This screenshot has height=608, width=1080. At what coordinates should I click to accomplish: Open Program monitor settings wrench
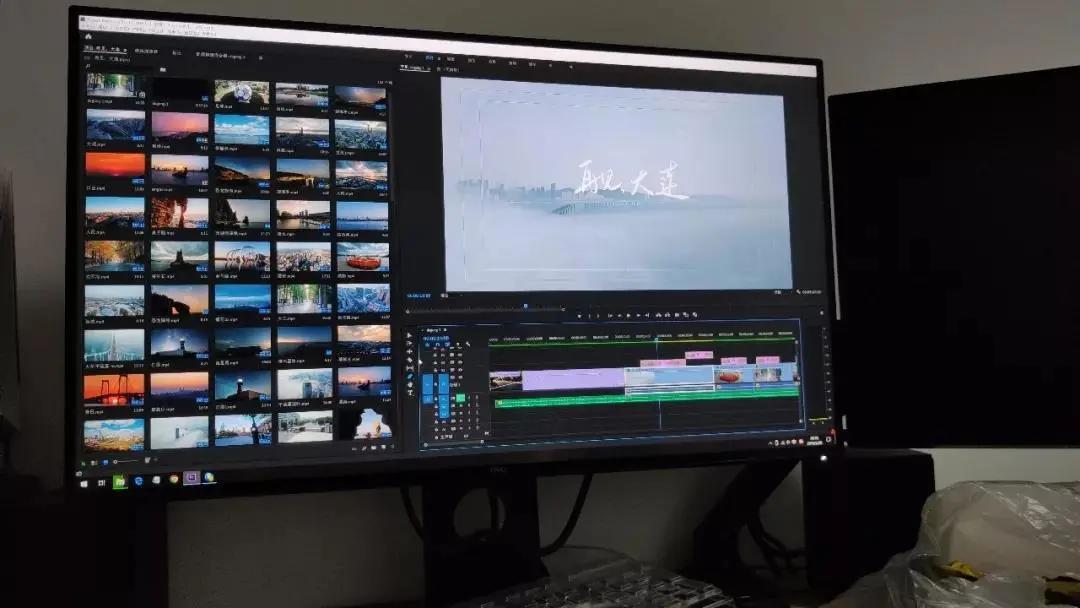(798, 293)
